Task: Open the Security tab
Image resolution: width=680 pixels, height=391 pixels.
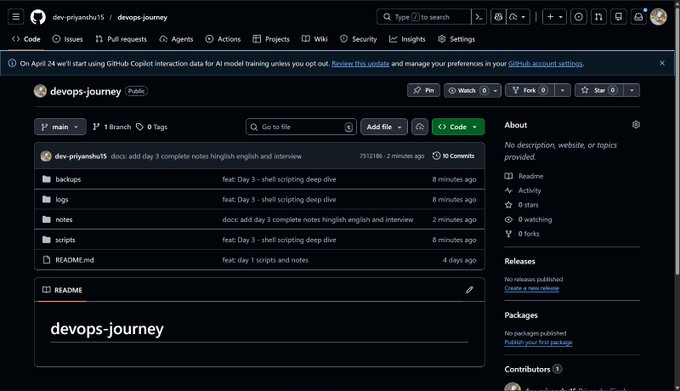Action: click(358, 39)
